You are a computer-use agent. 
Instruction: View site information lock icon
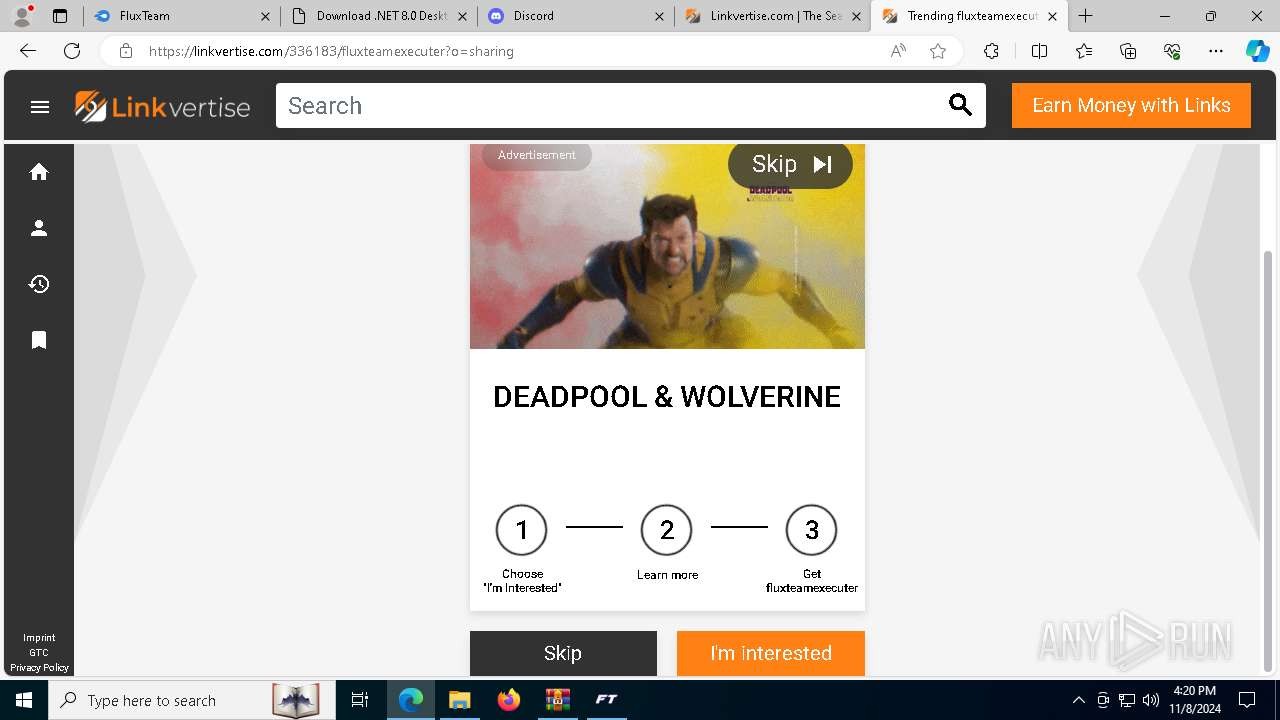pyautogui.click(x=126, y=51)
